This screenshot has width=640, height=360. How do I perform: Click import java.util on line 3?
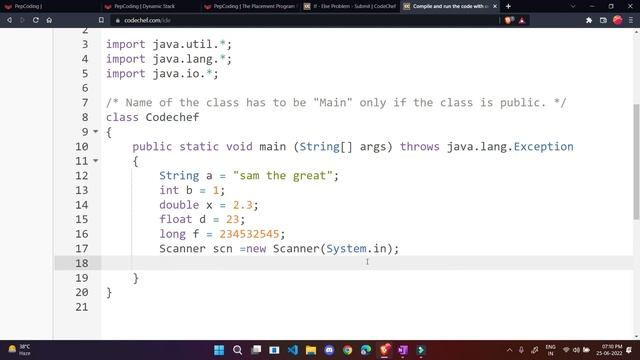[169, 44]
